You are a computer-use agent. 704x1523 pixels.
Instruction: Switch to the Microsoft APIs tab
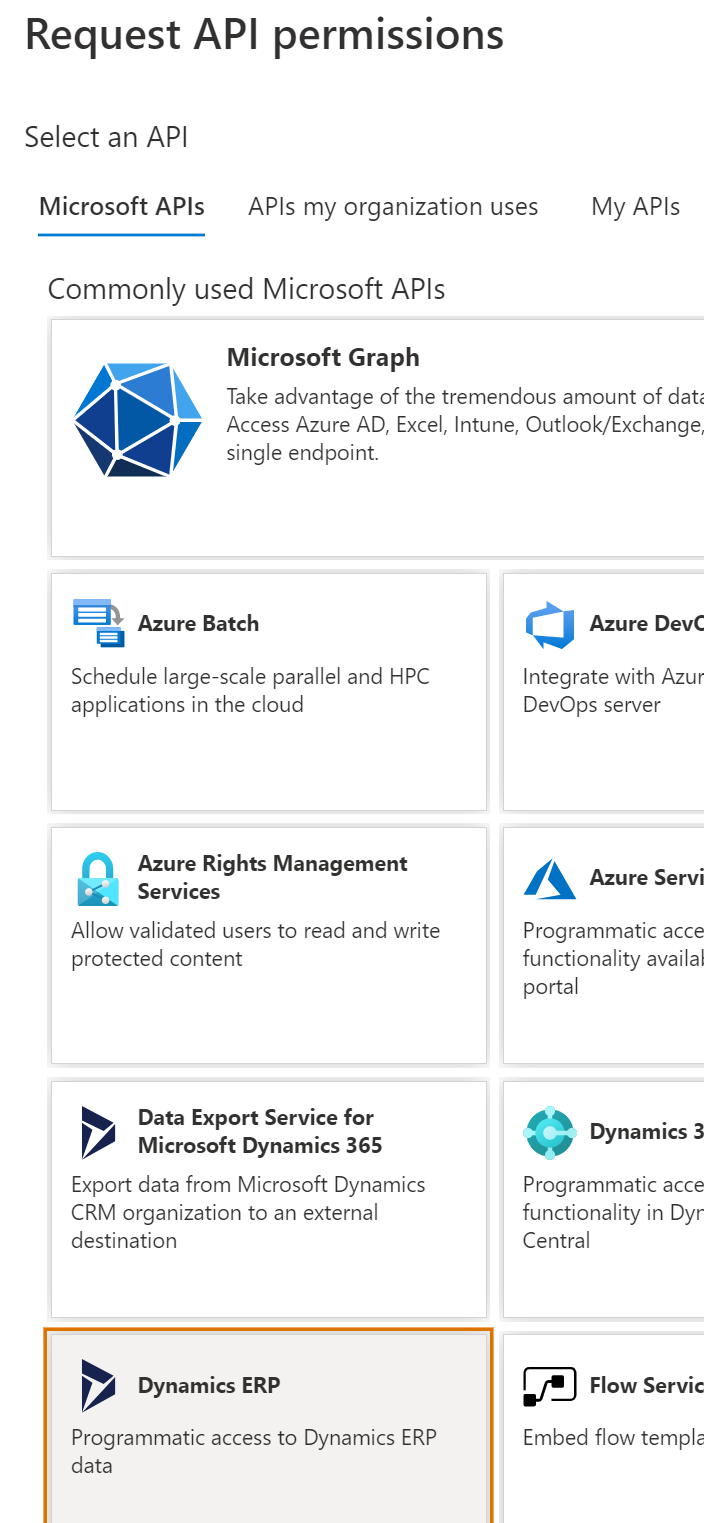pos(122,207)
